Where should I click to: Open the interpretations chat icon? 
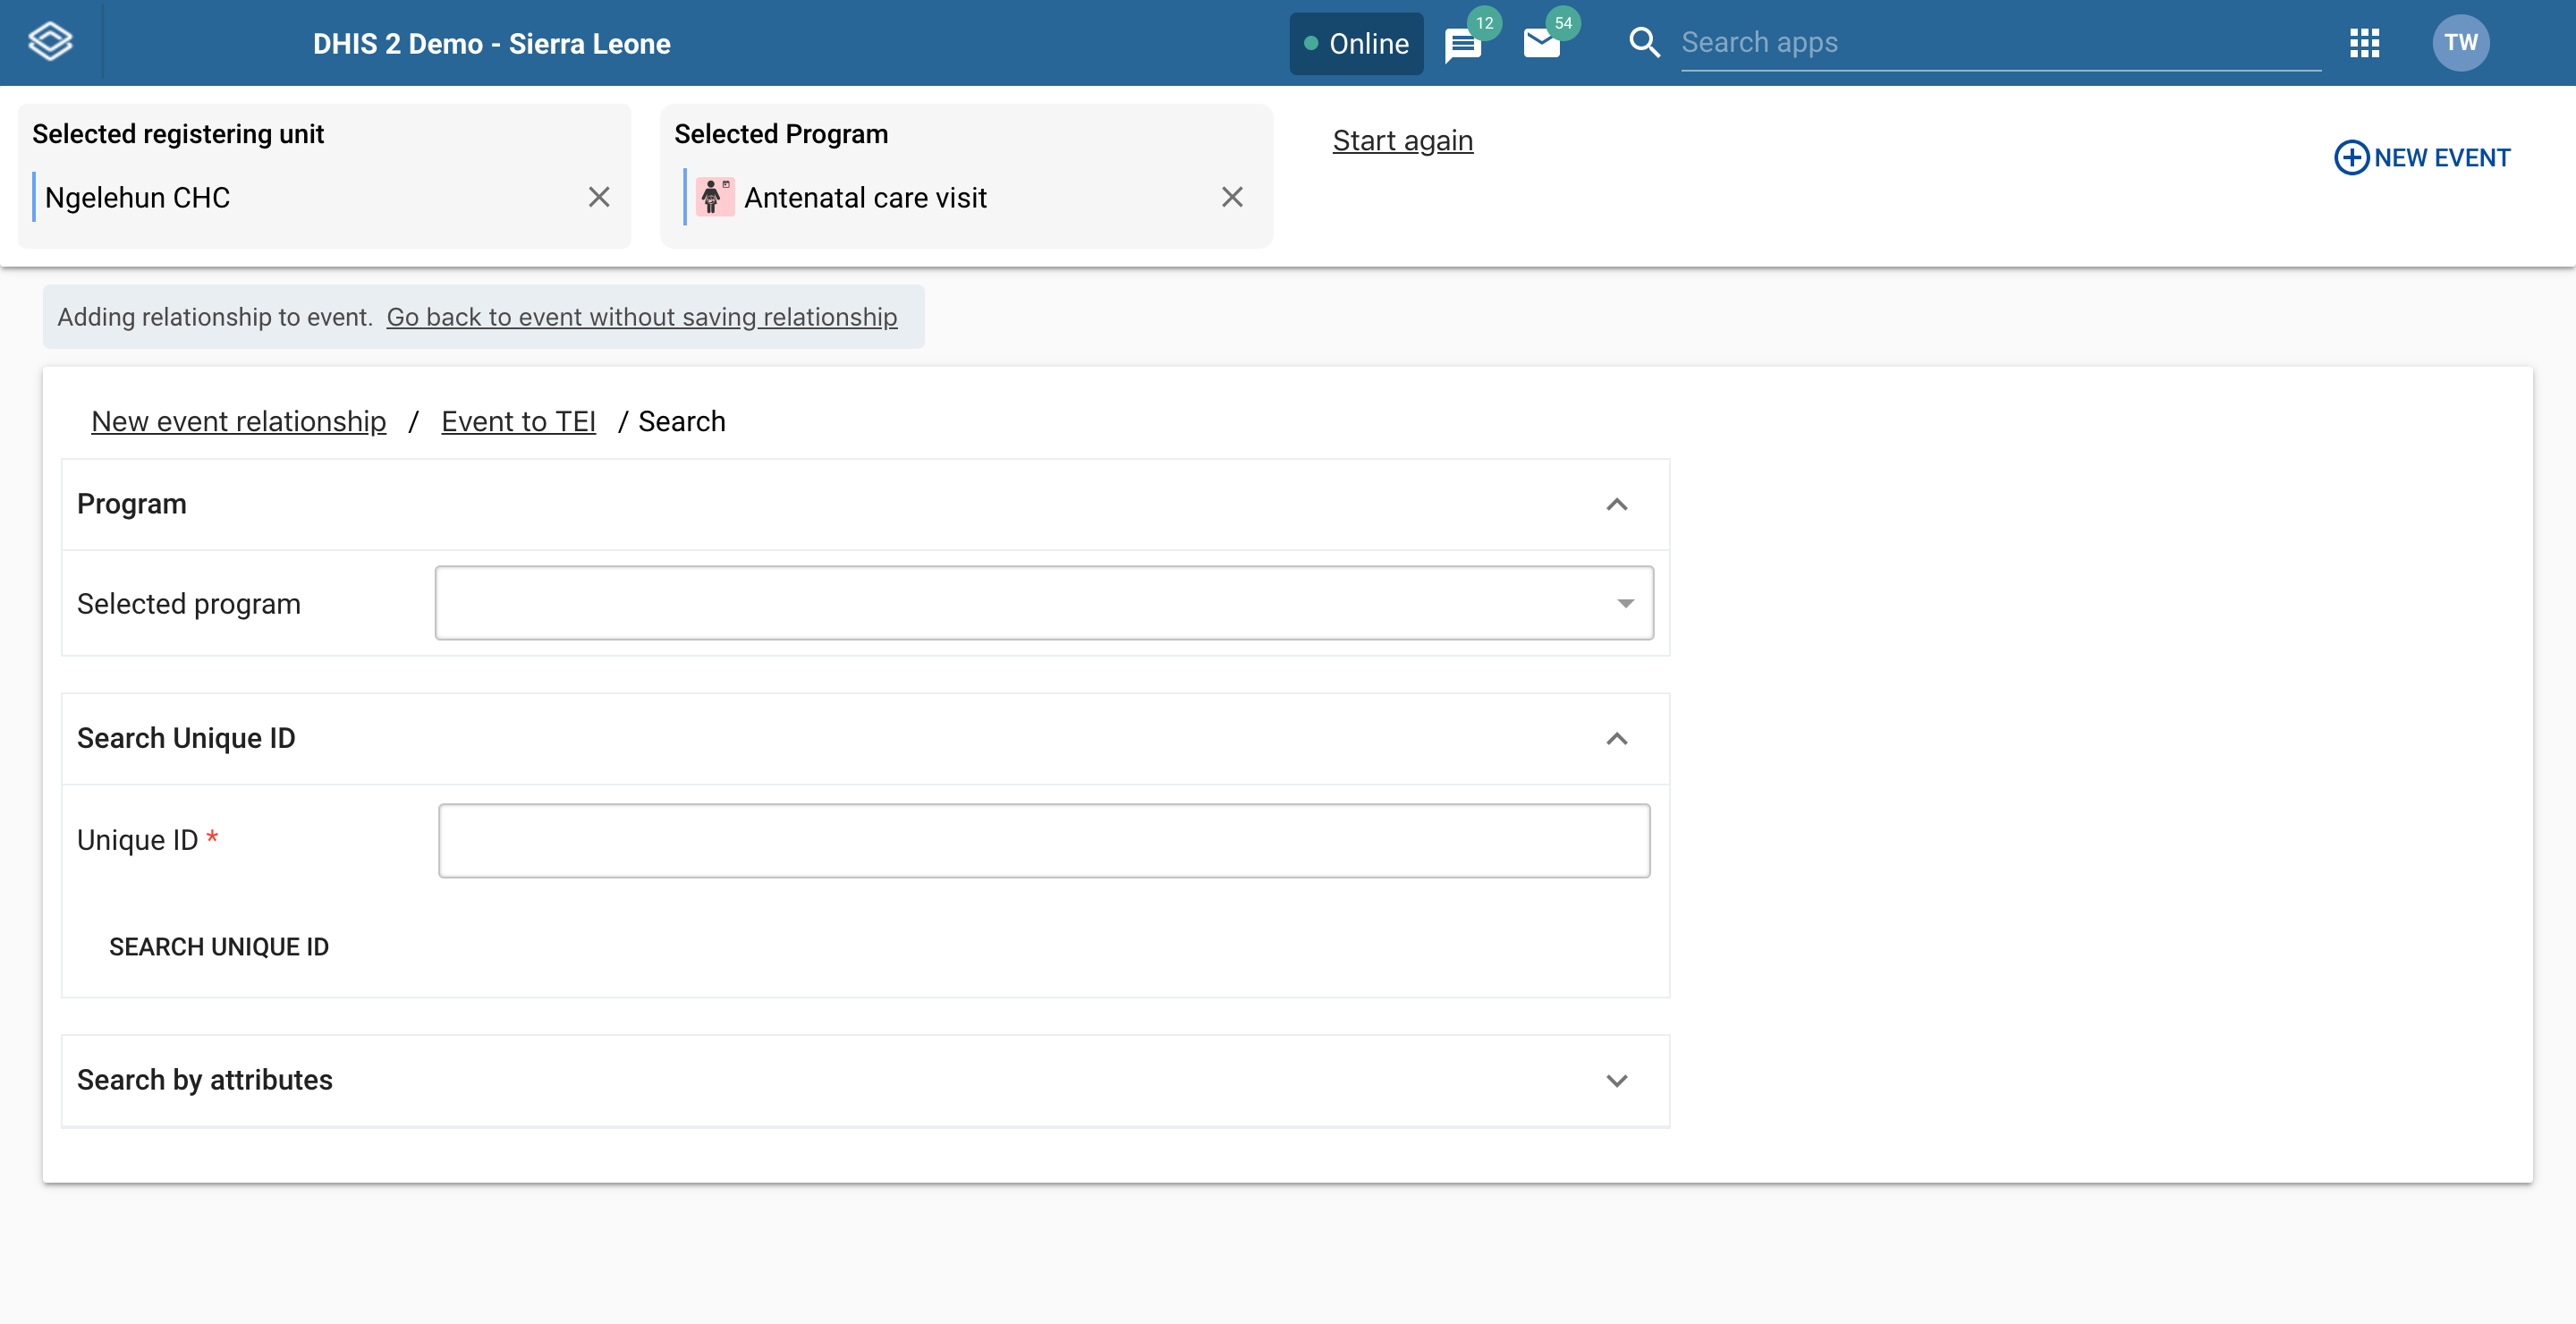[x=1462, y=45]
